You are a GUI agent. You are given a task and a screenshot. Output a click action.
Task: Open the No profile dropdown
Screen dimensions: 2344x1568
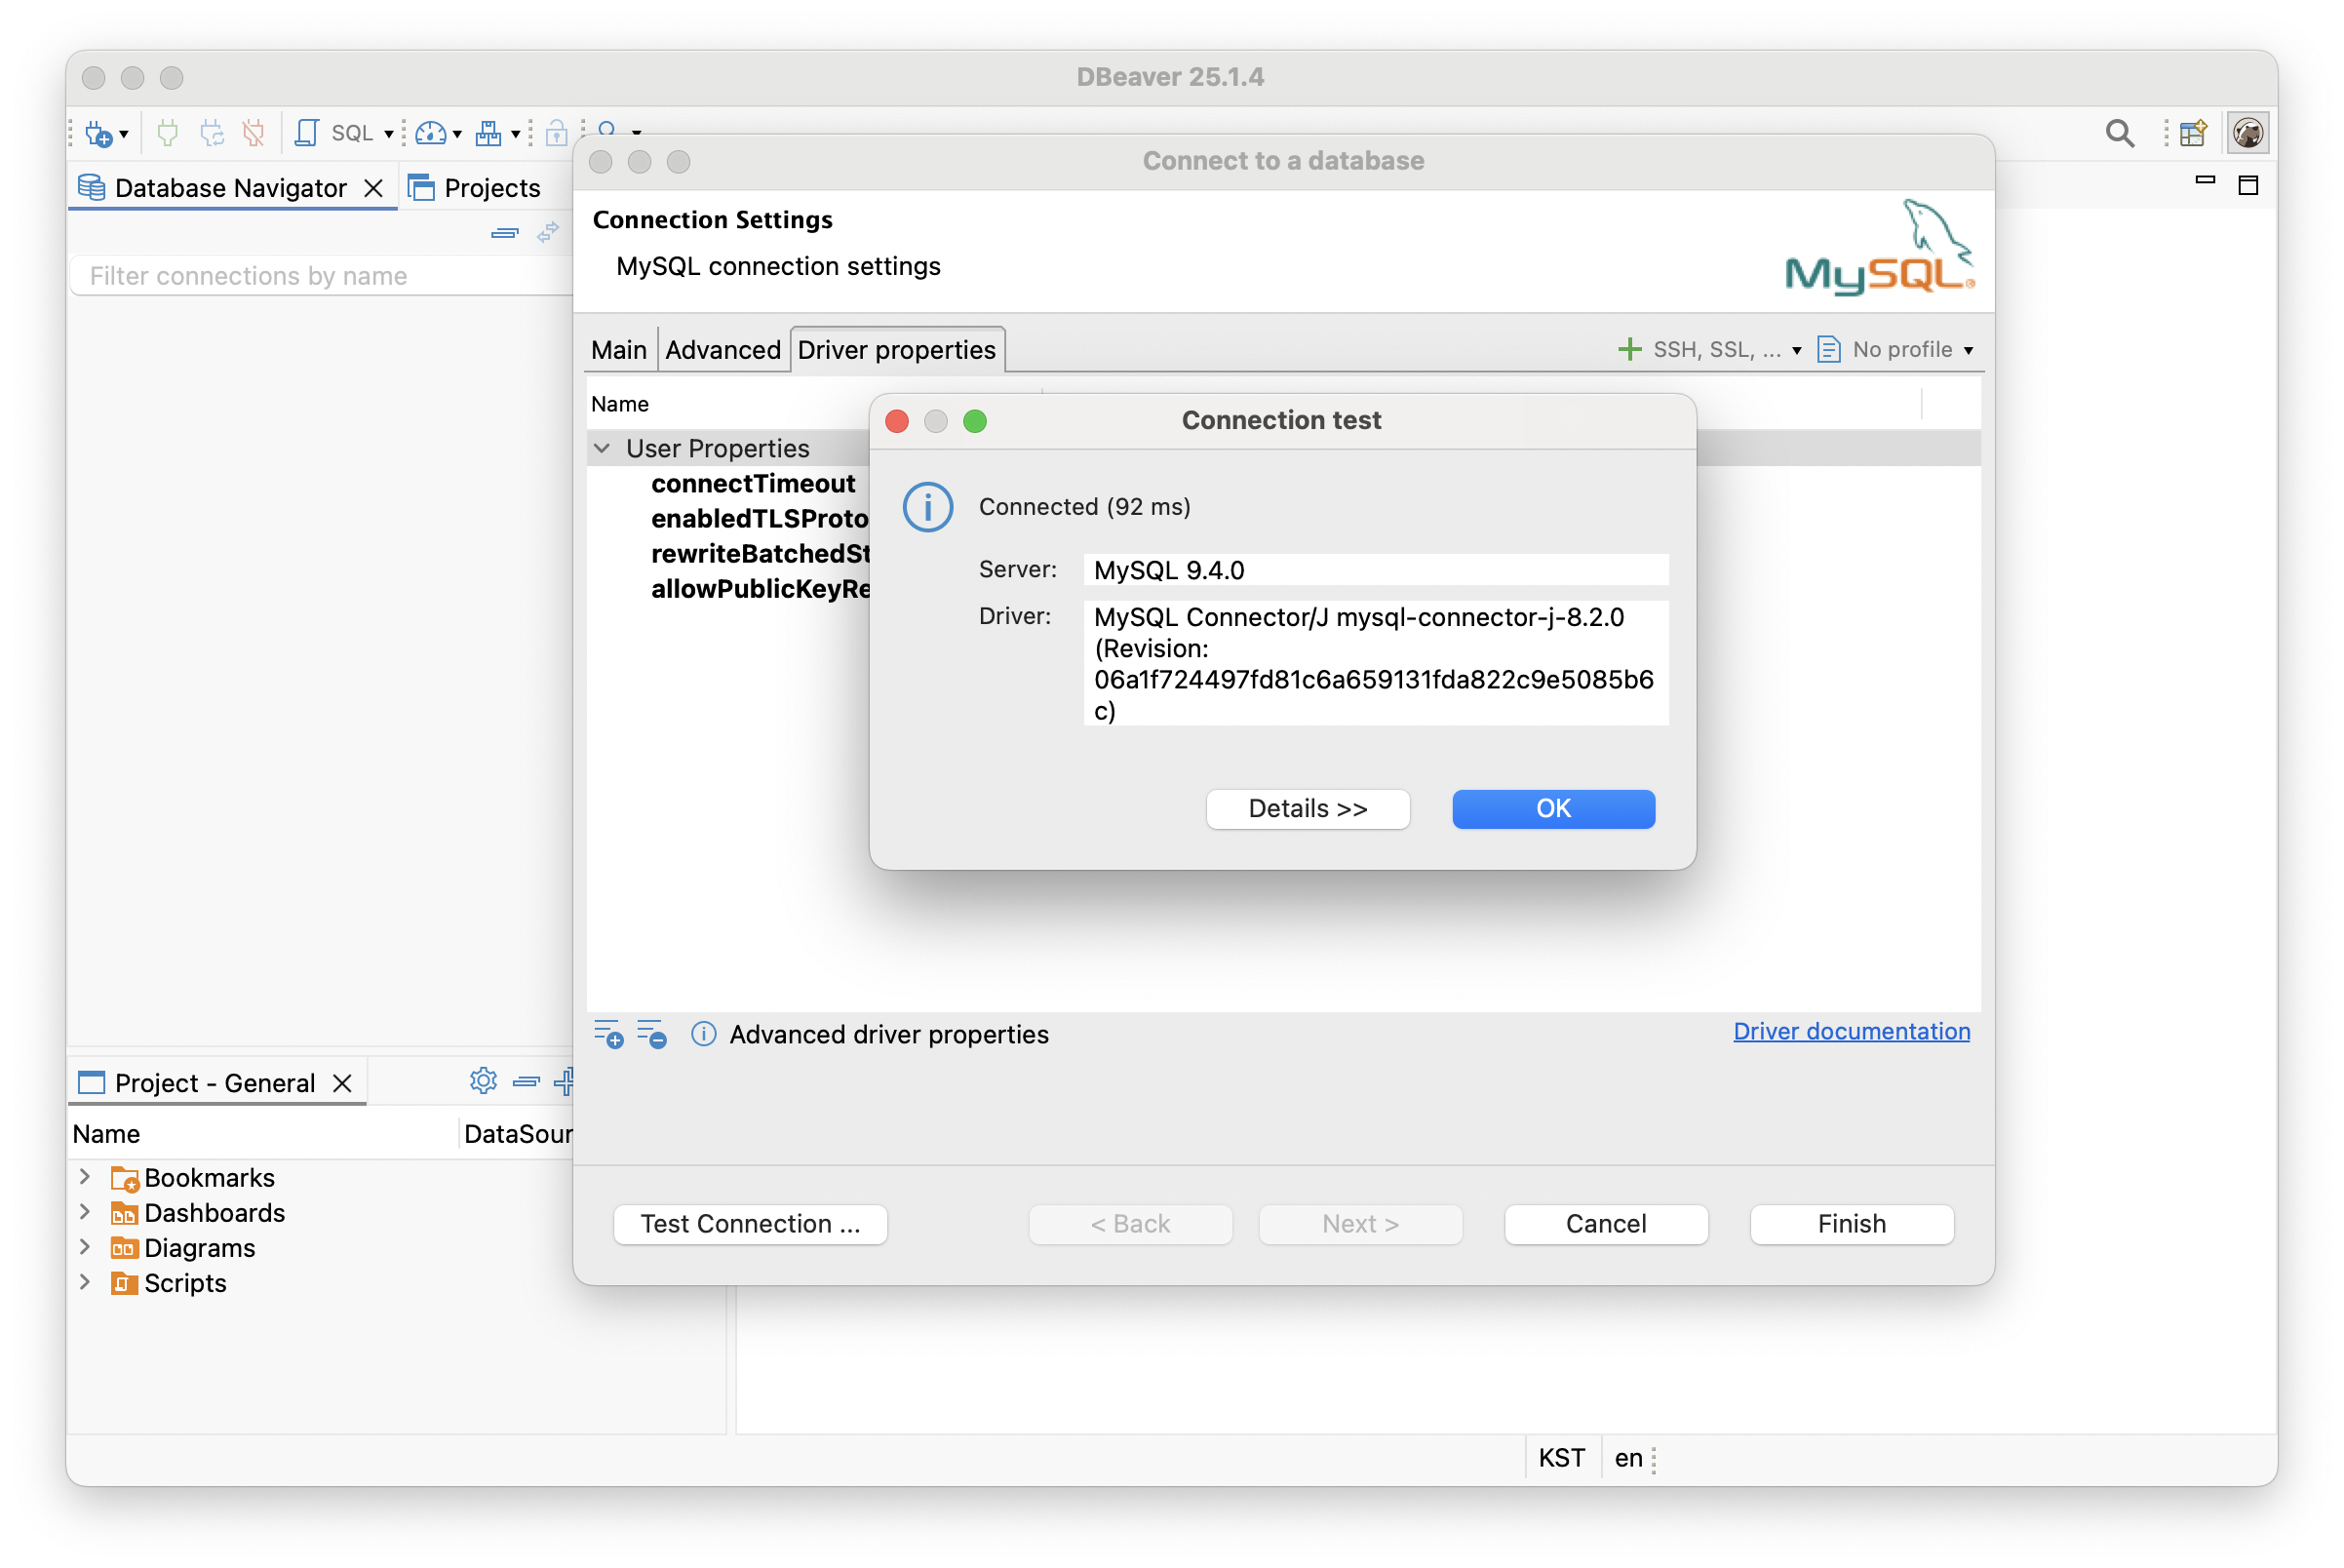point(1899,349)
